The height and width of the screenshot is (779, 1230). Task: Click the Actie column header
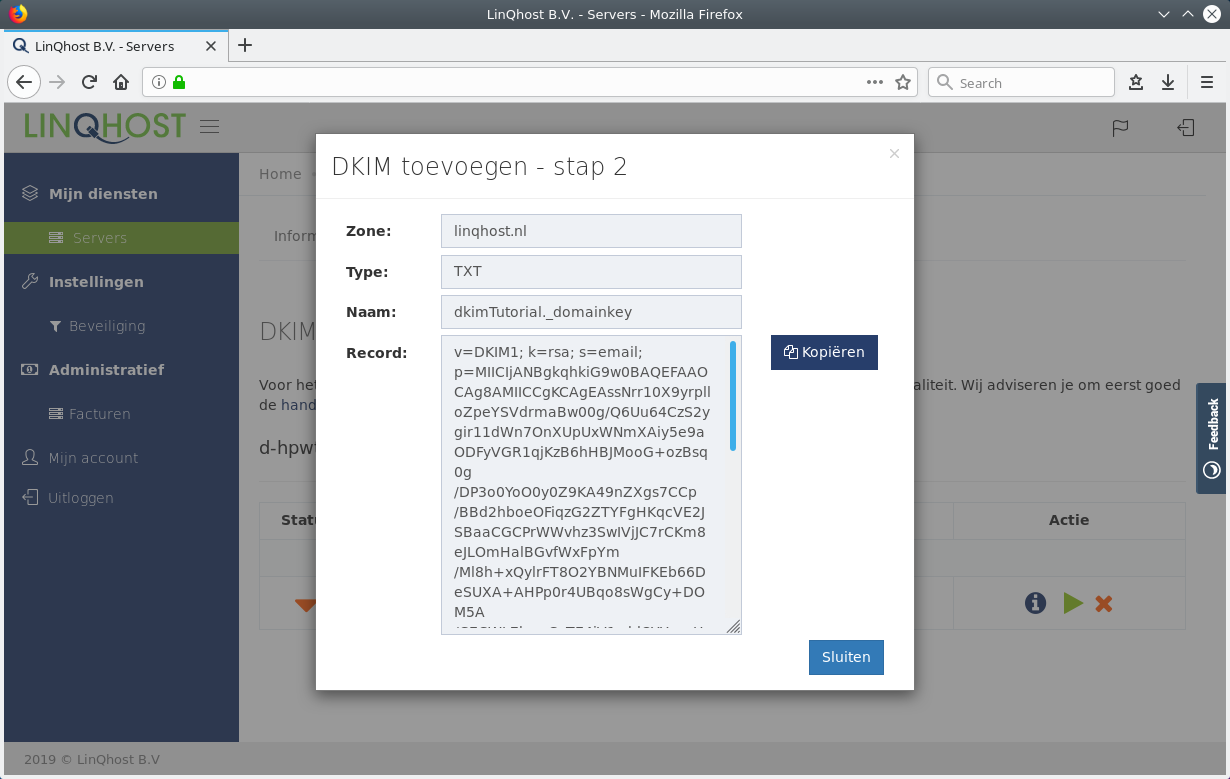coord(1069,520)
